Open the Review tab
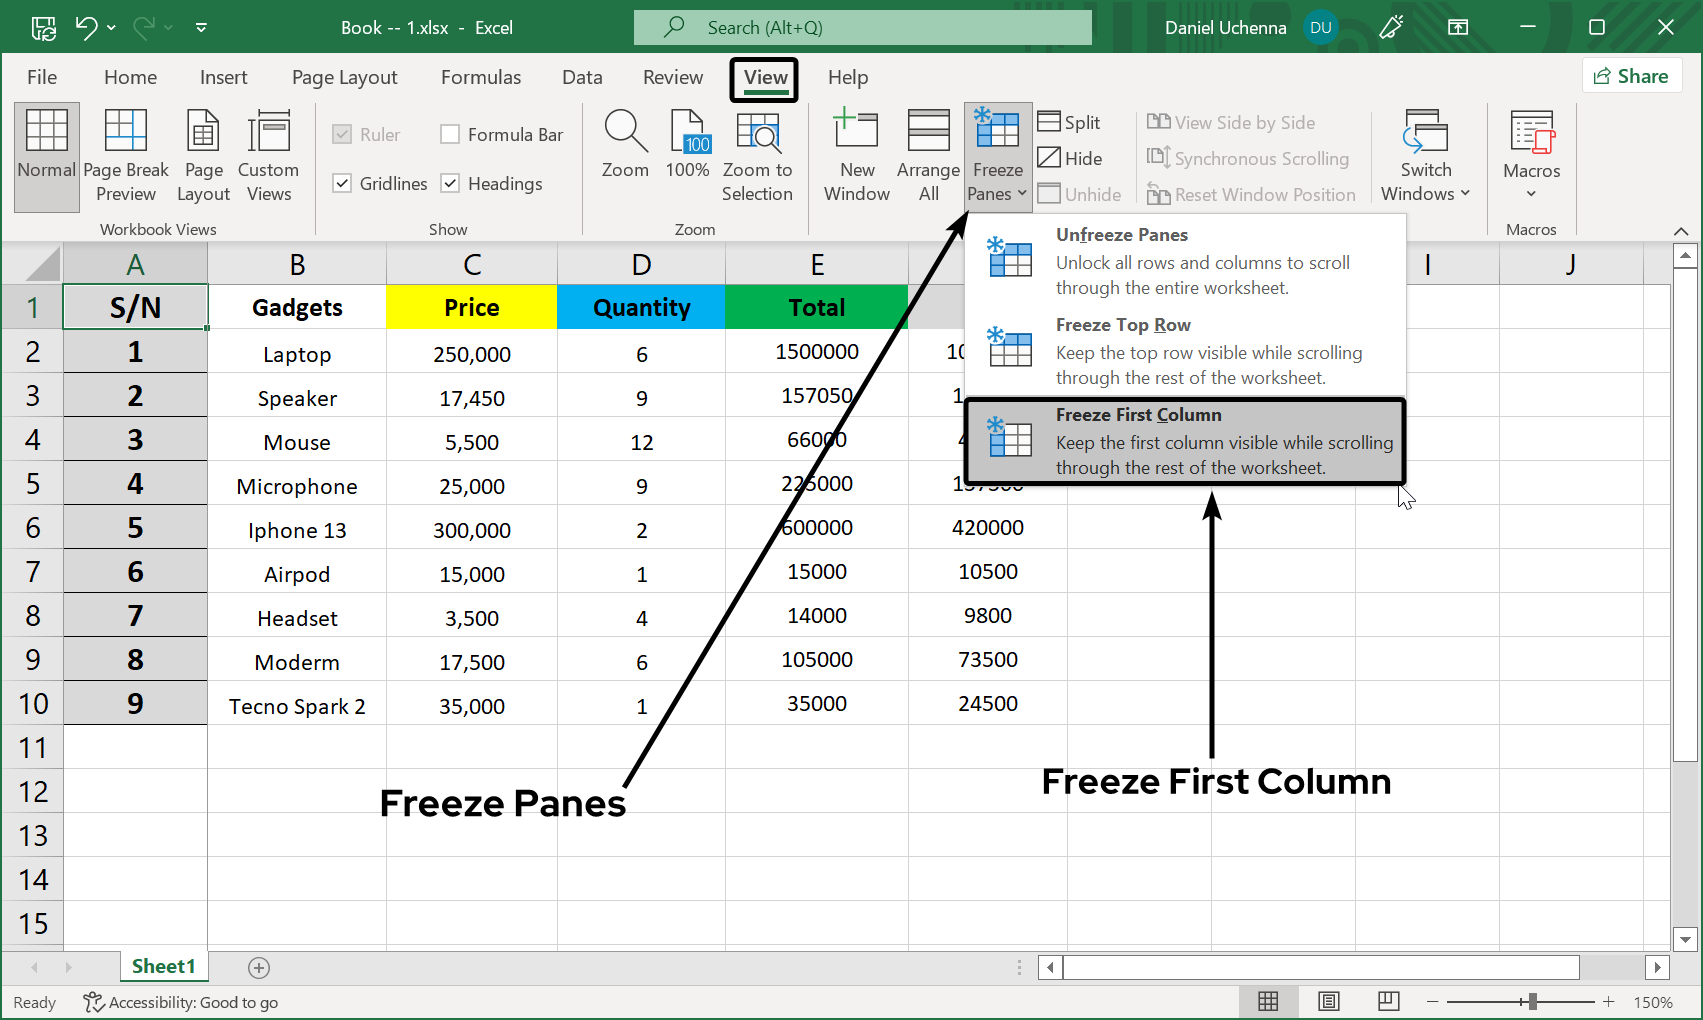This screenshot has height=1020, width=1703. click(x=672, y=76)
